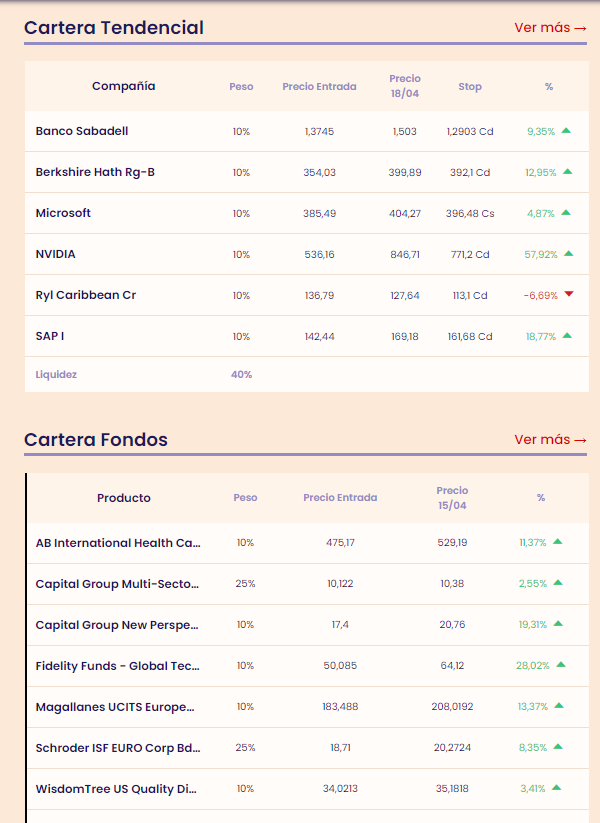Click the red down arrow for Ryl Caribbean Cr
600x823 pixels.
568,294
